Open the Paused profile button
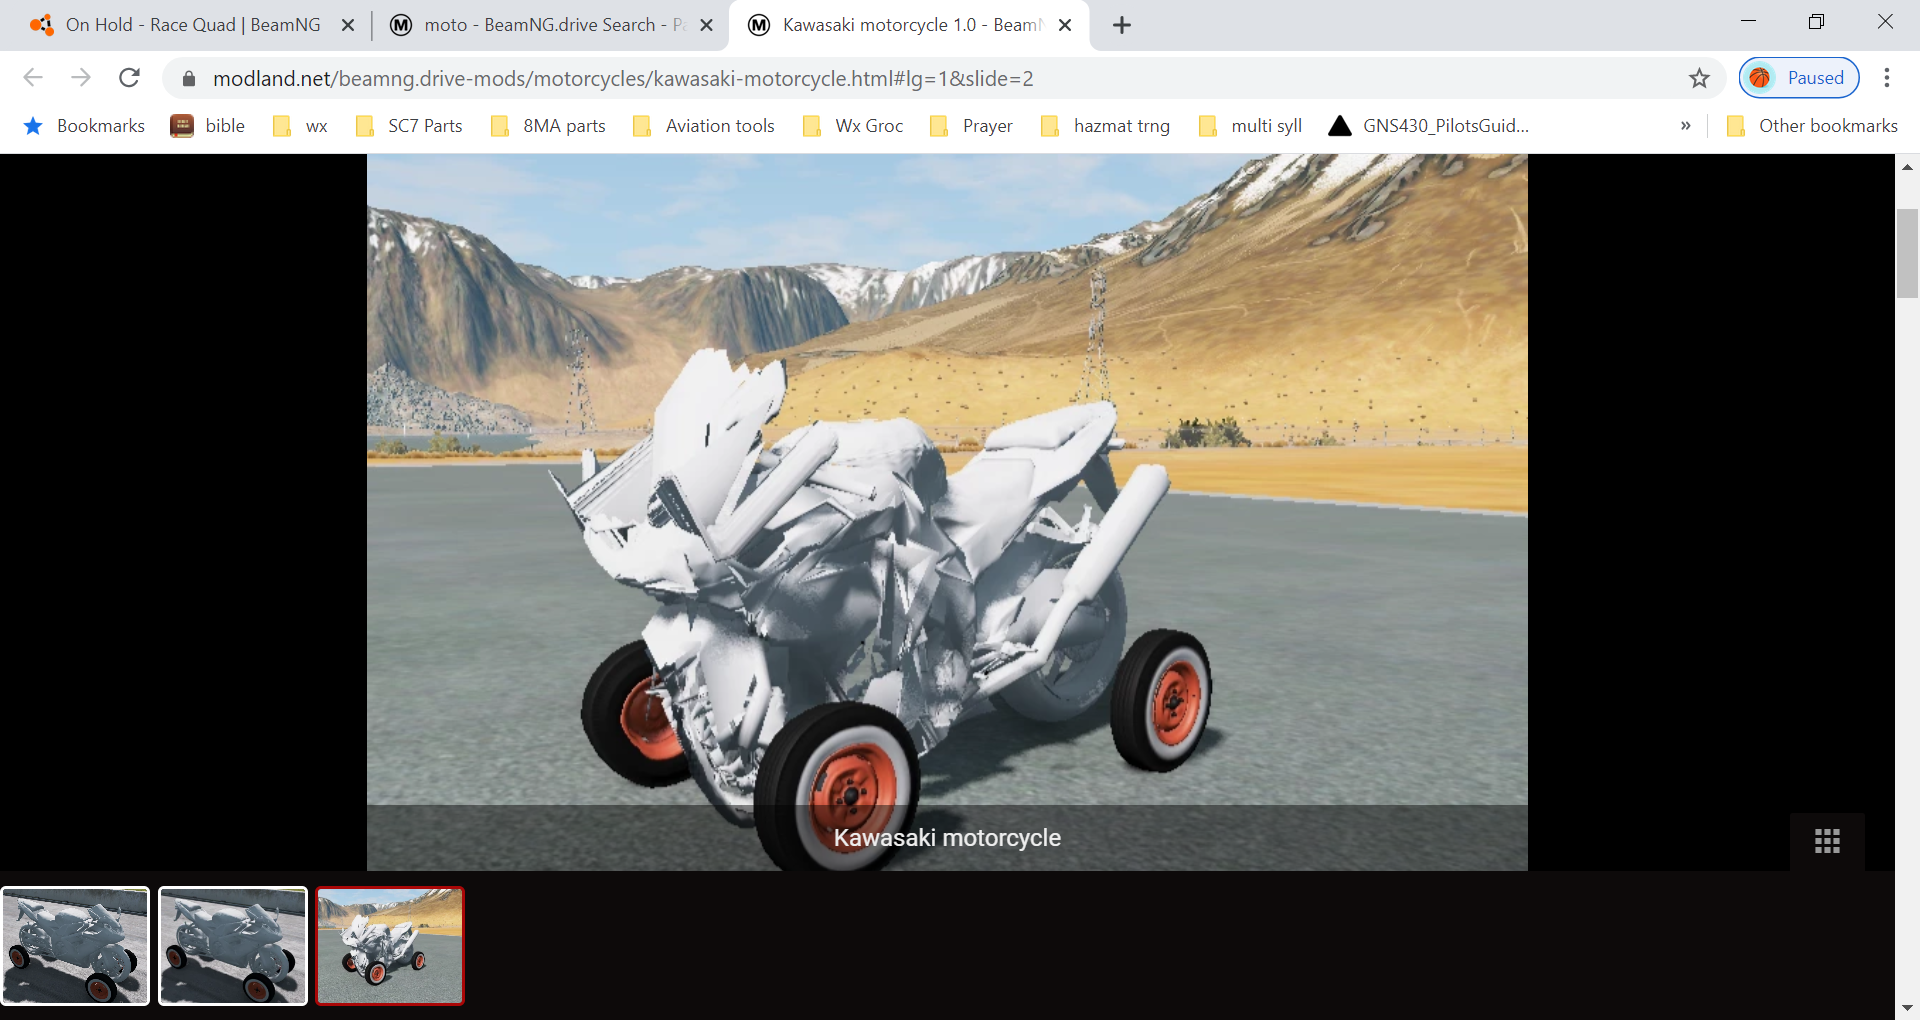This screenshot has height=1020, width=1920. click(1799, 78)
